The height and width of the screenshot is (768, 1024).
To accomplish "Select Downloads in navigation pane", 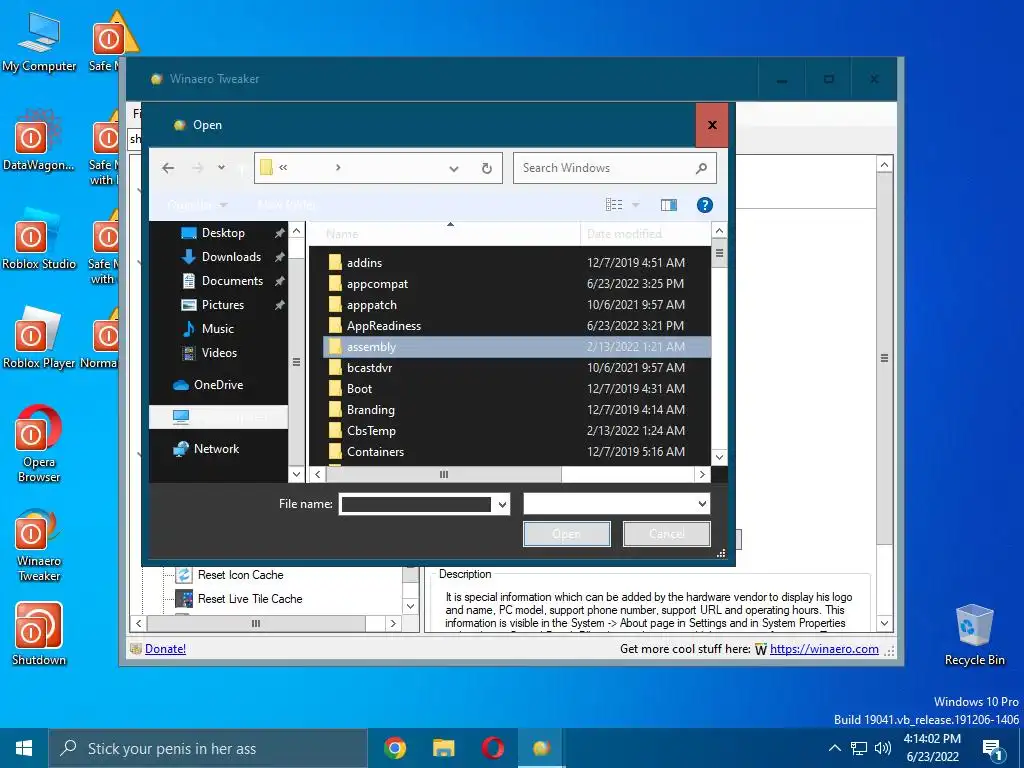I will point(231,257).
